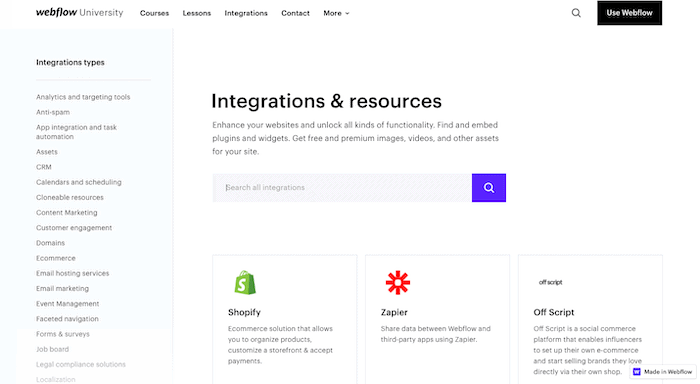Open the Zapier card title

click(394, 312)
